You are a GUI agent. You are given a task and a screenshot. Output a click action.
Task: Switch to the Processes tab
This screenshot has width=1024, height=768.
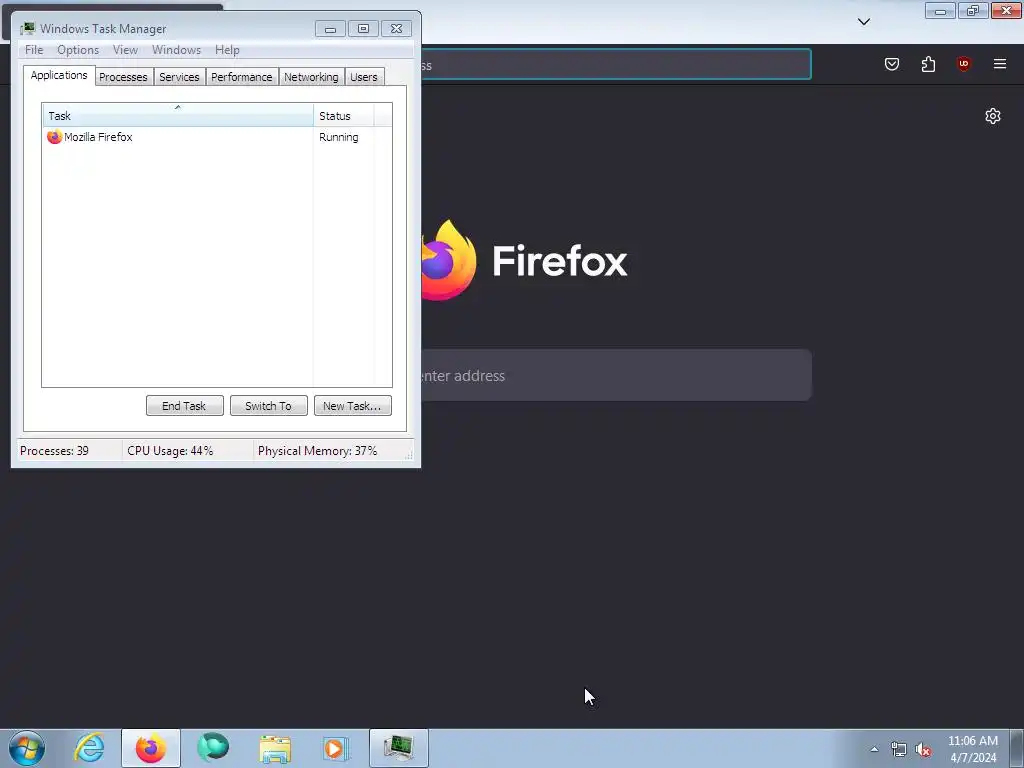tap(123, 77)
